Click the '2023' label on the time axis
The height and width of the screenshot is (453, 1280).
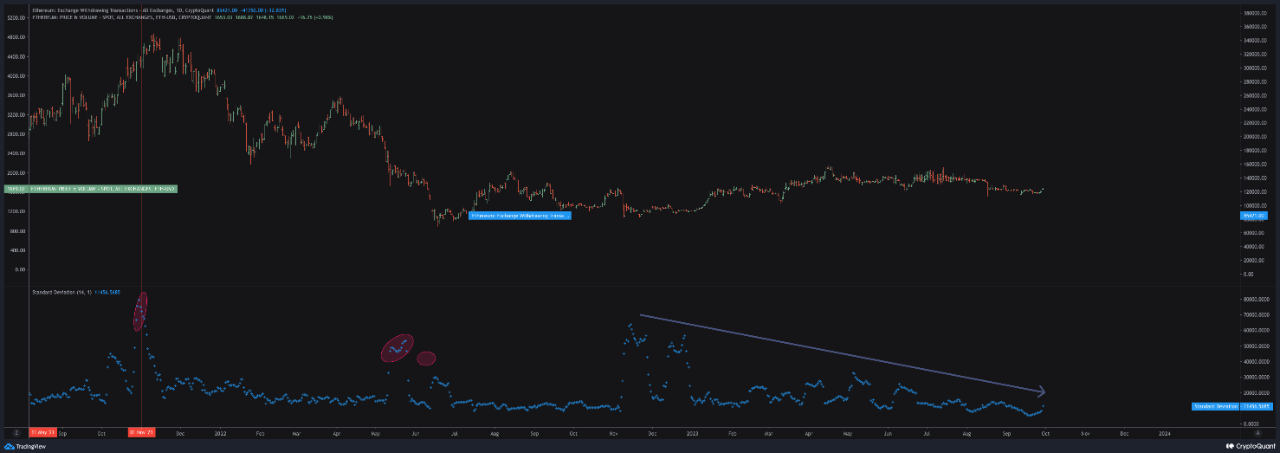[691, 435]
